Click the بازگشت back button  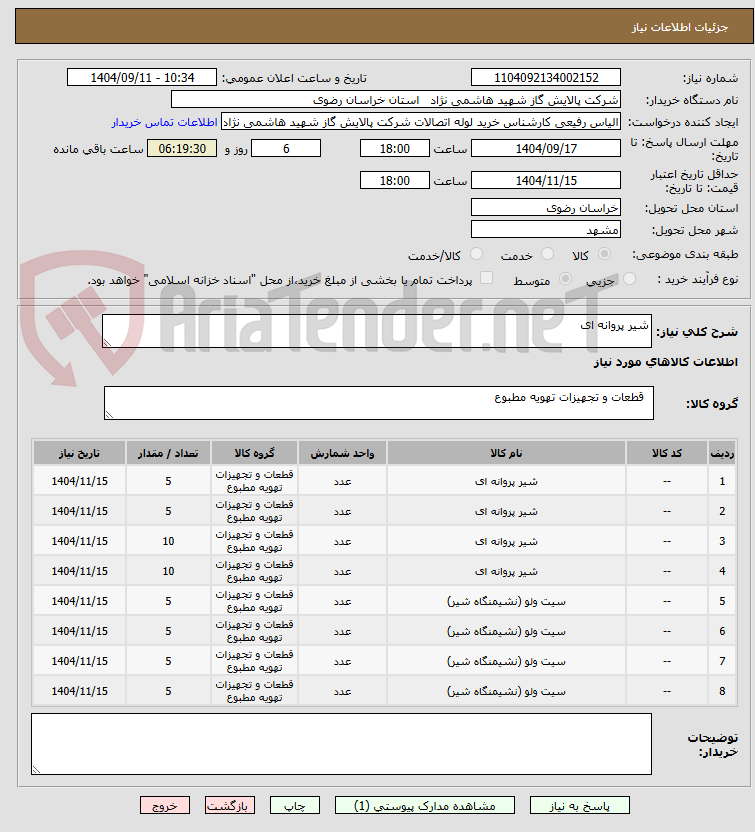coord(230,805)
